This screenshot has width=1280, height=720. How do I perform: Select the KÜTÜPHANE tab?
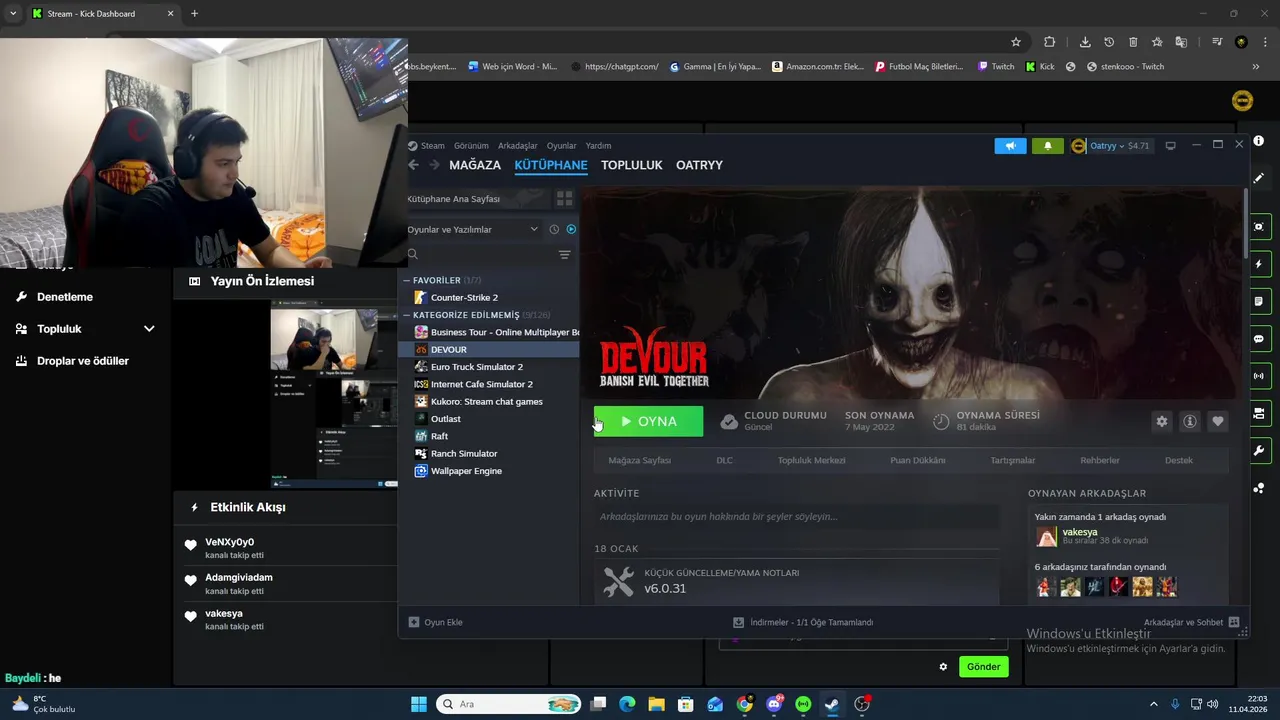coord(551,165)
